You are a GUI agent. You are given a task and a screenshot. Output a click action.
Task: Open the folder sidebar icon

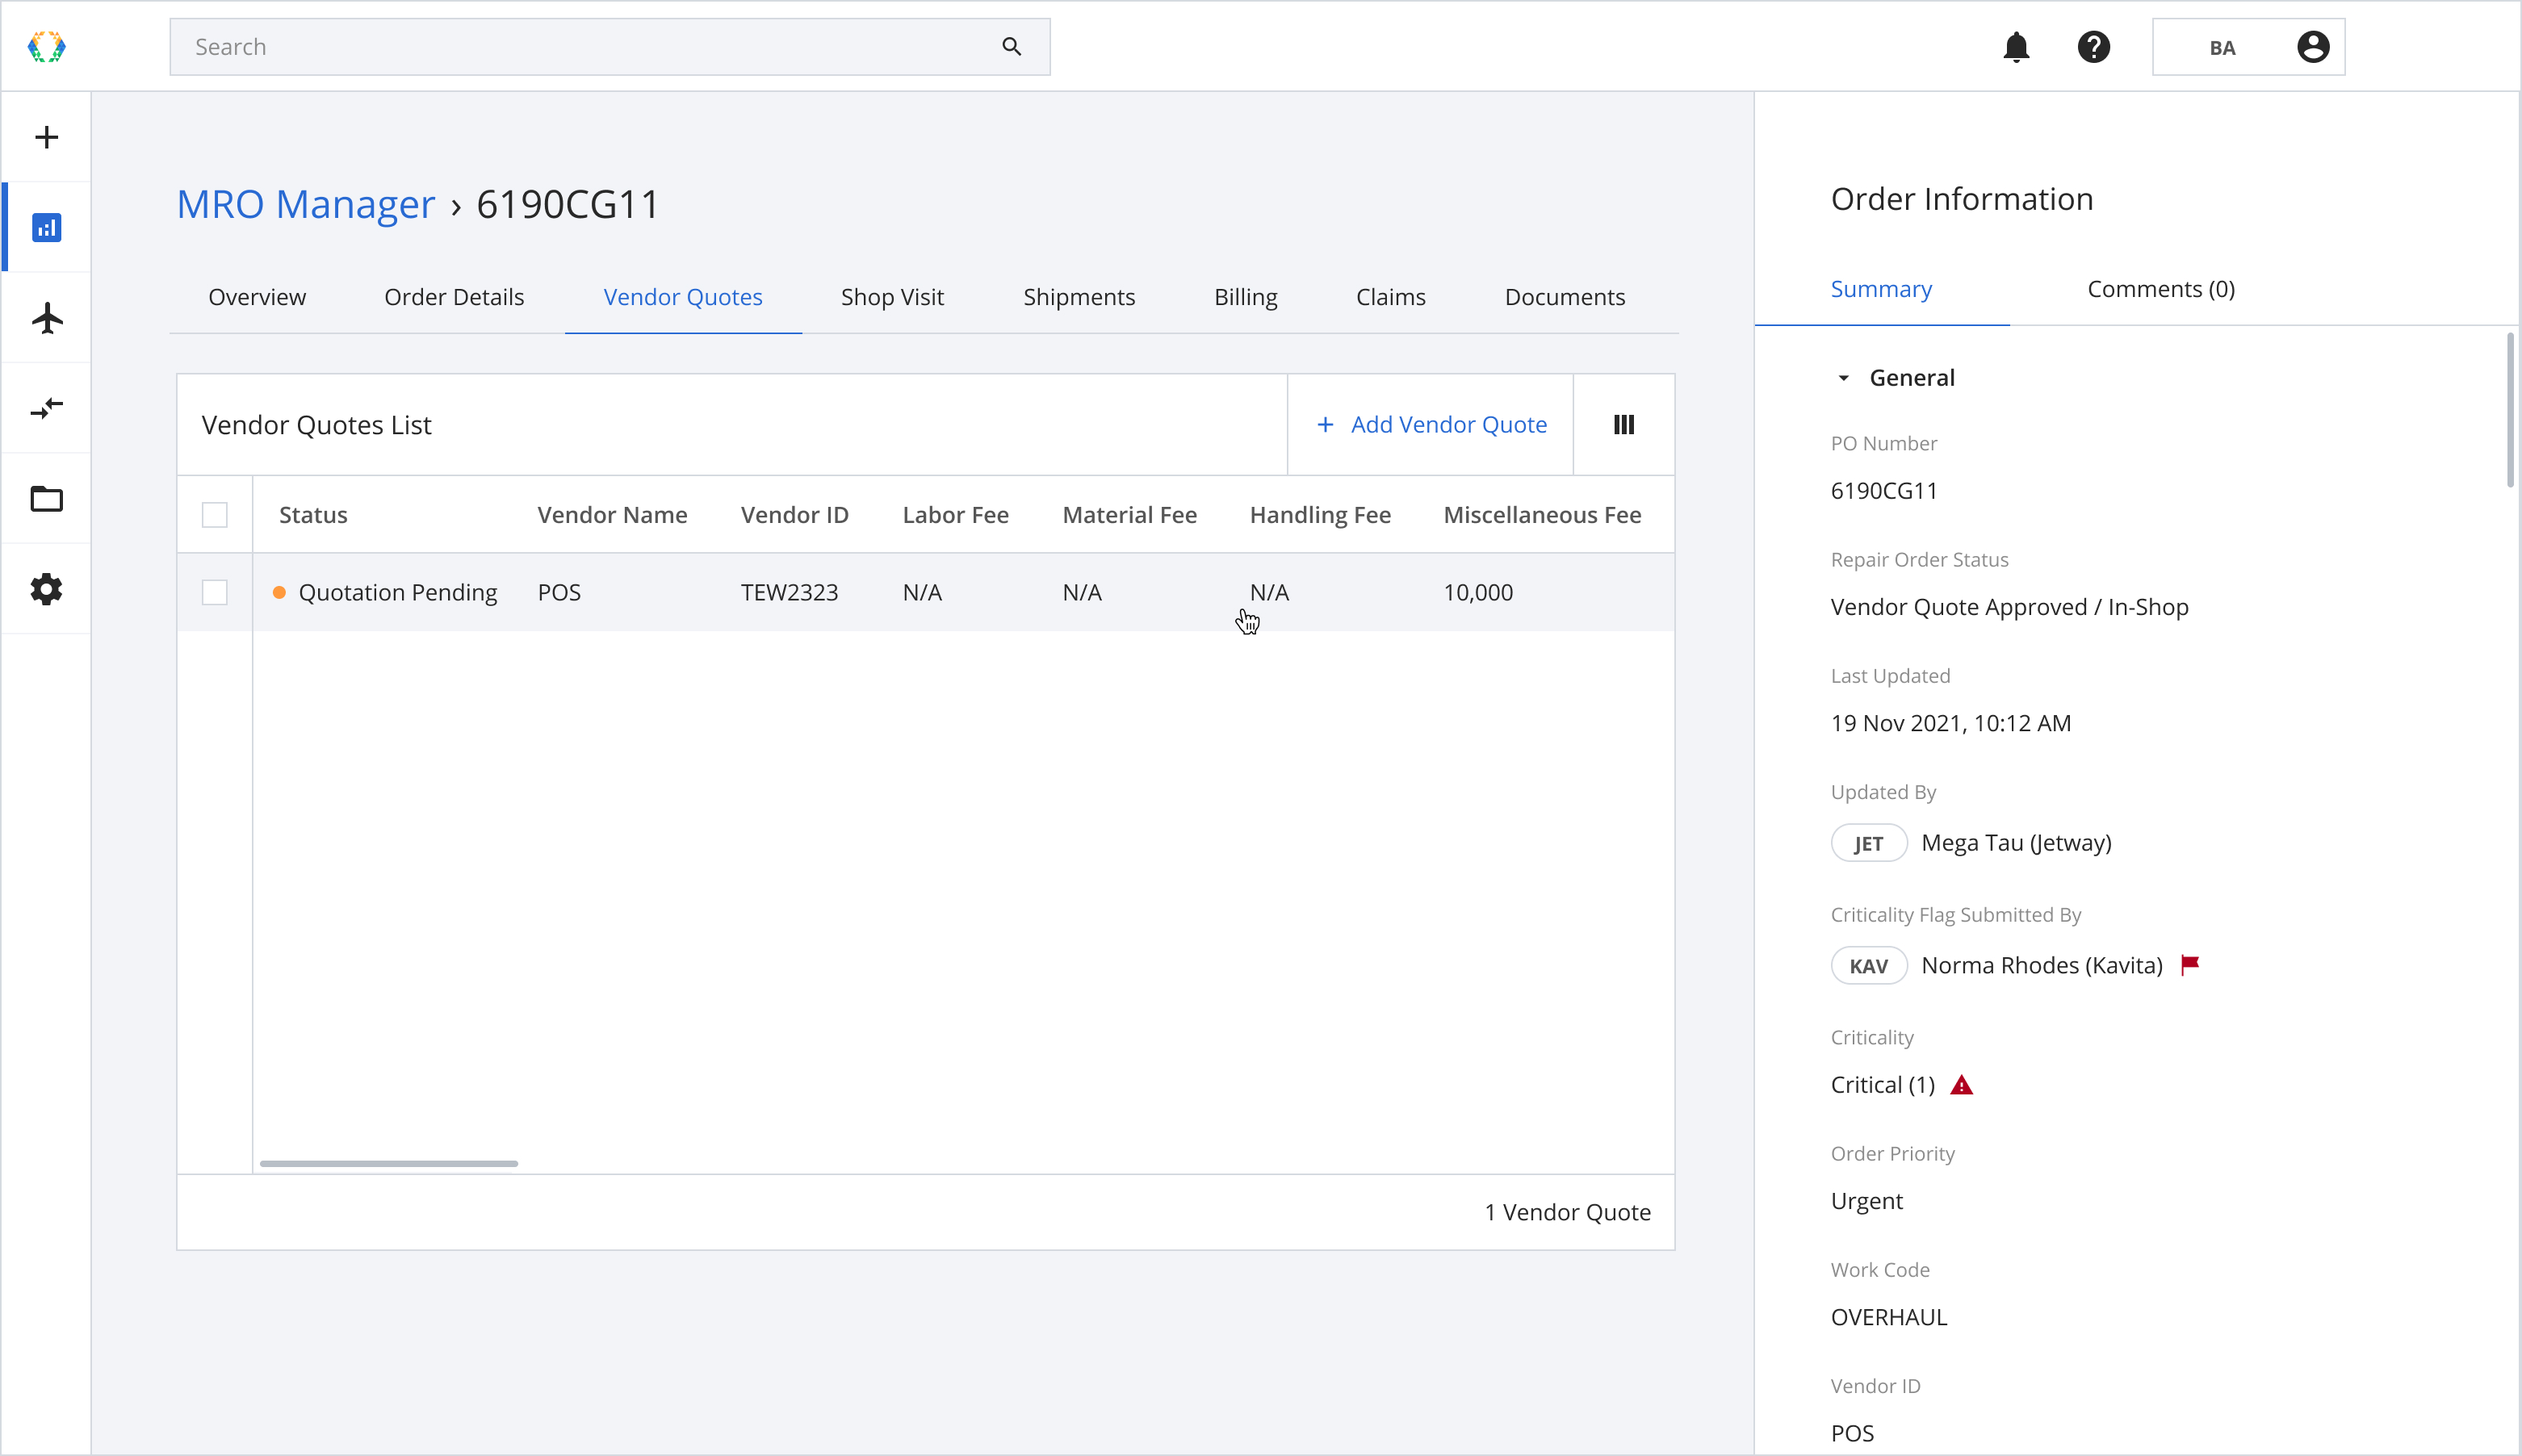pyautogui.click(x=46, y=498)
